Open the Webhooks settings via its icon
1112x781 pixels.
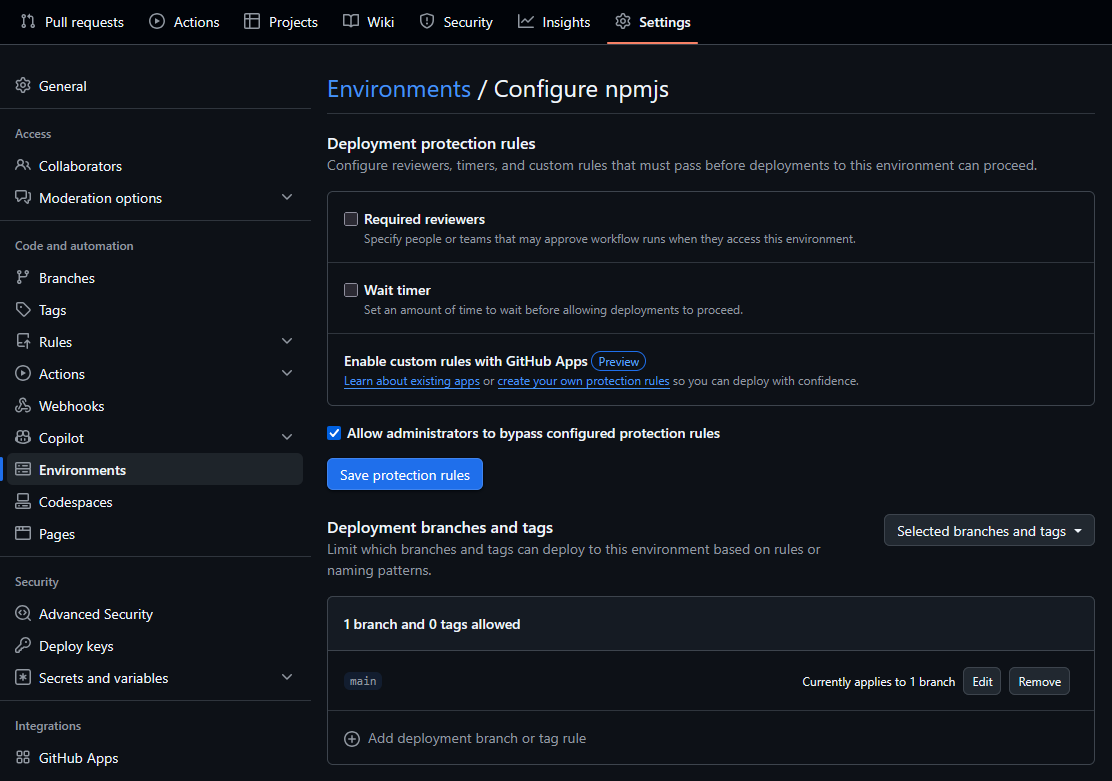click(22, 405)
